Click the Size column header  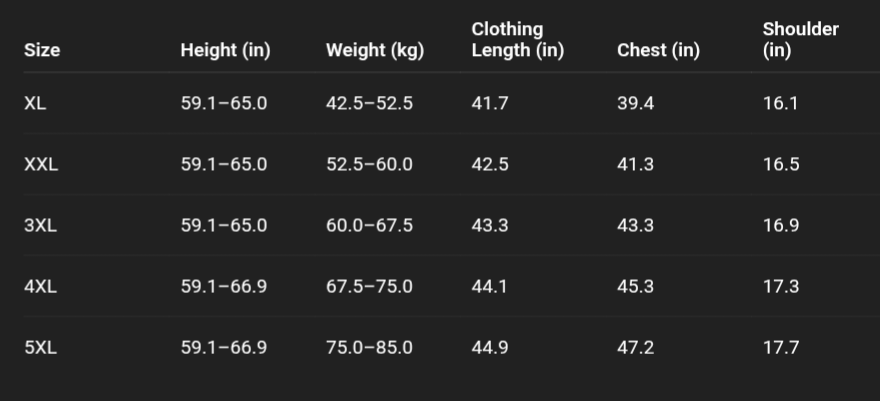(x=42, y=51)
